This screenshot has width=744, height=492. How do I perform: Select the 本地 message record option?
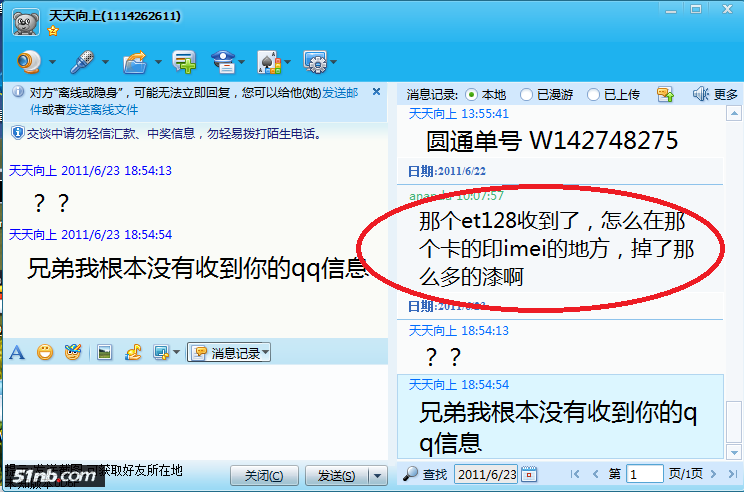click(485, 95)
